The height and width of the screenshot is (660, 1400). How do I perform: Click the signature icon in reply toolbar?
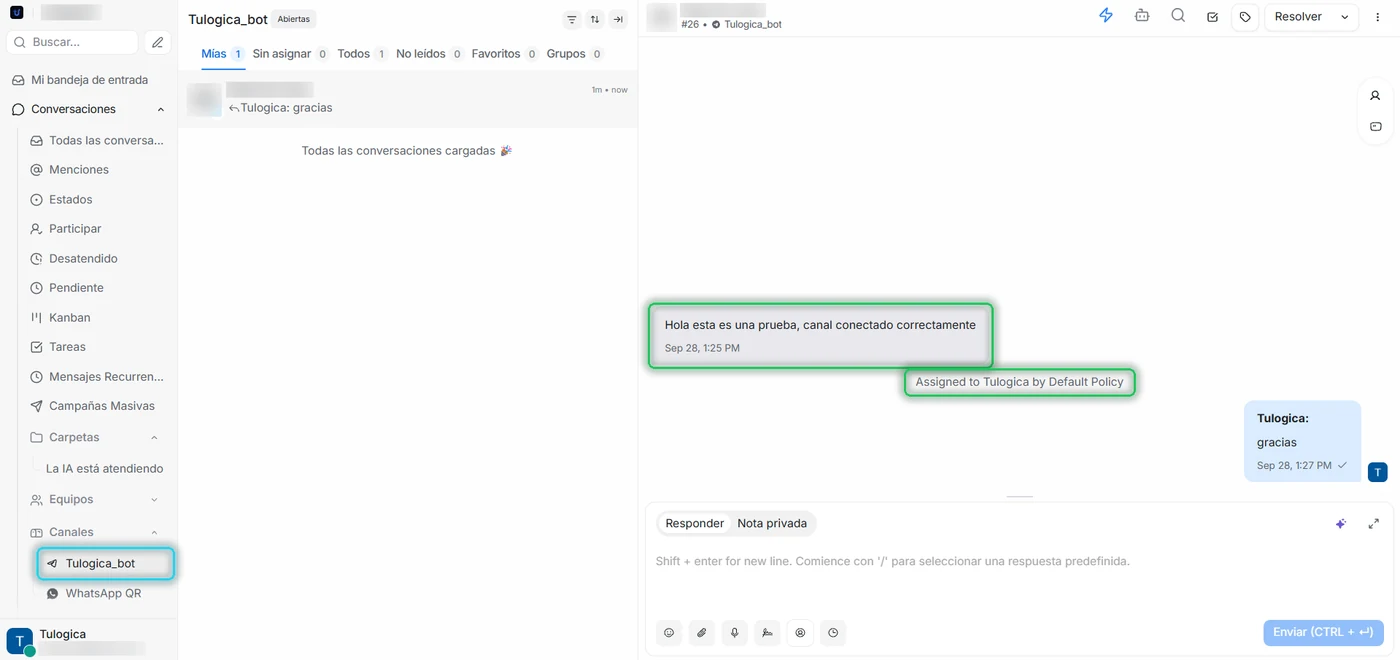click(x=768, y=633)
